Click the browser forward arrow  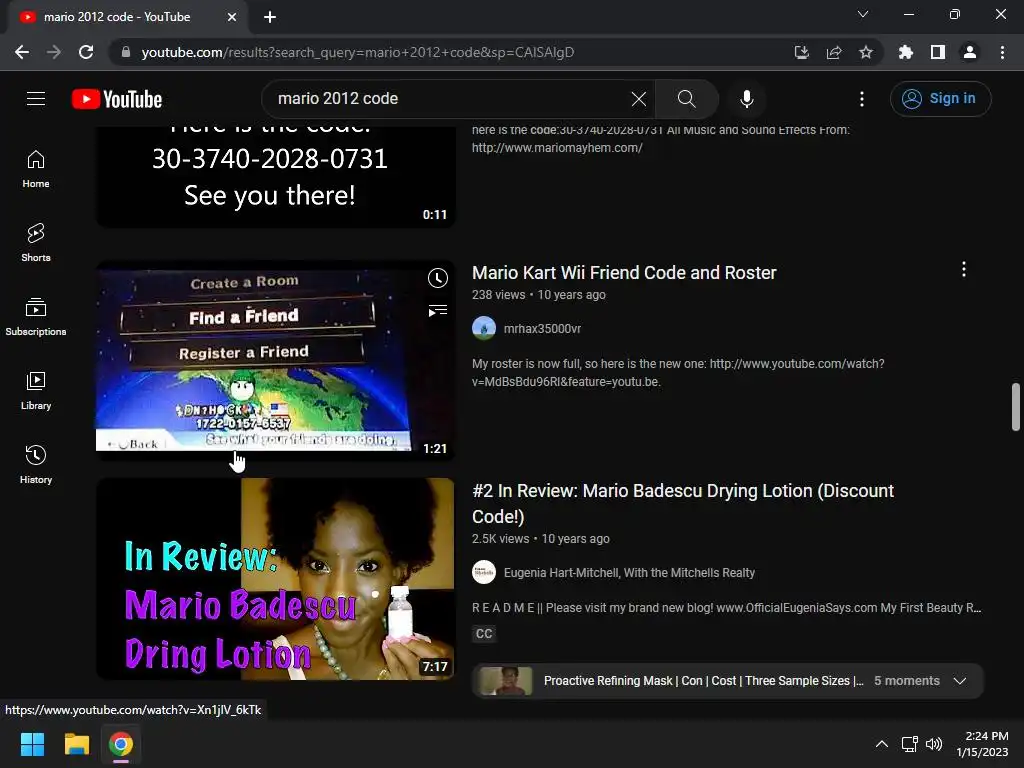click(x=54, y=52)
